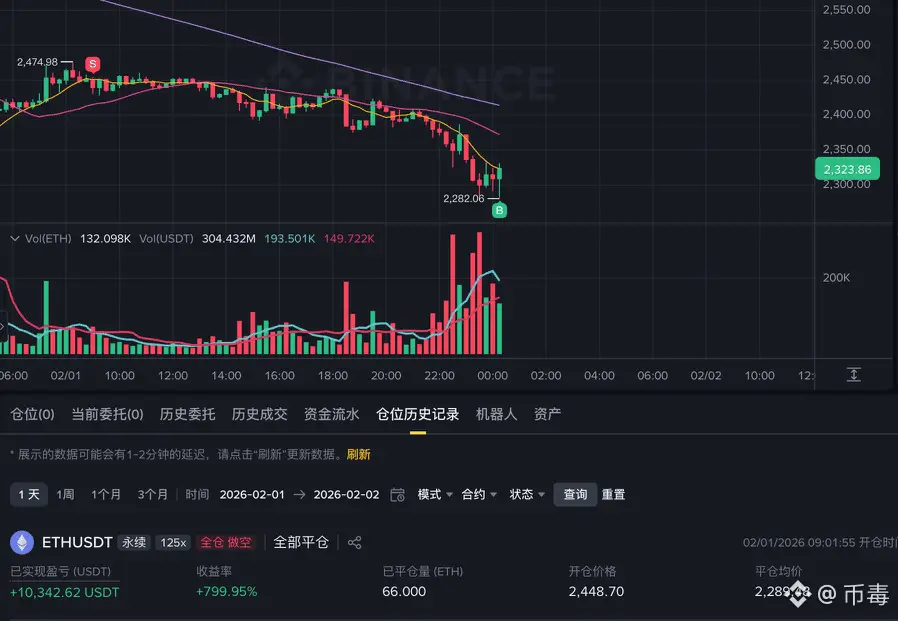Click the 2,282.06 low price label
The height and width of the screenshot is (621, 898).
[x=464, y=198]
